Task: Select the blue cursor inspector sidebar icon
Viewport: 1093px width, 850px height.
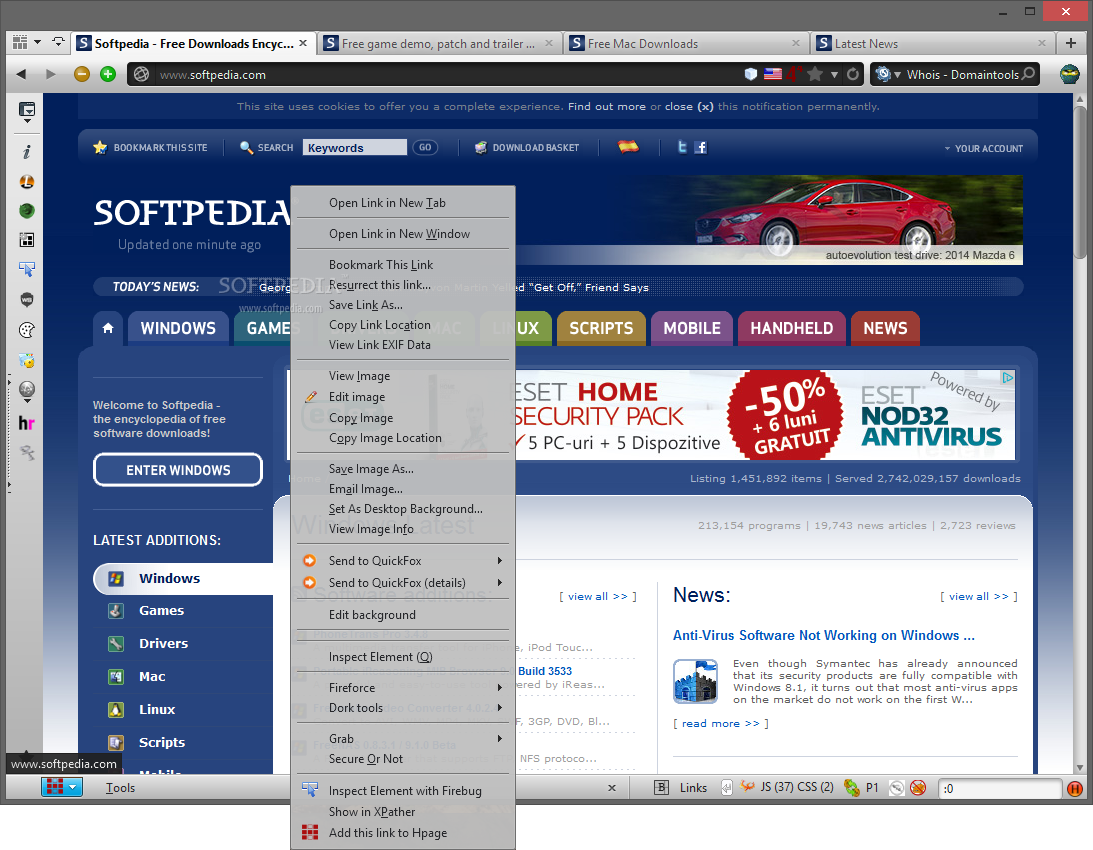Action: [x=26, y=269]
